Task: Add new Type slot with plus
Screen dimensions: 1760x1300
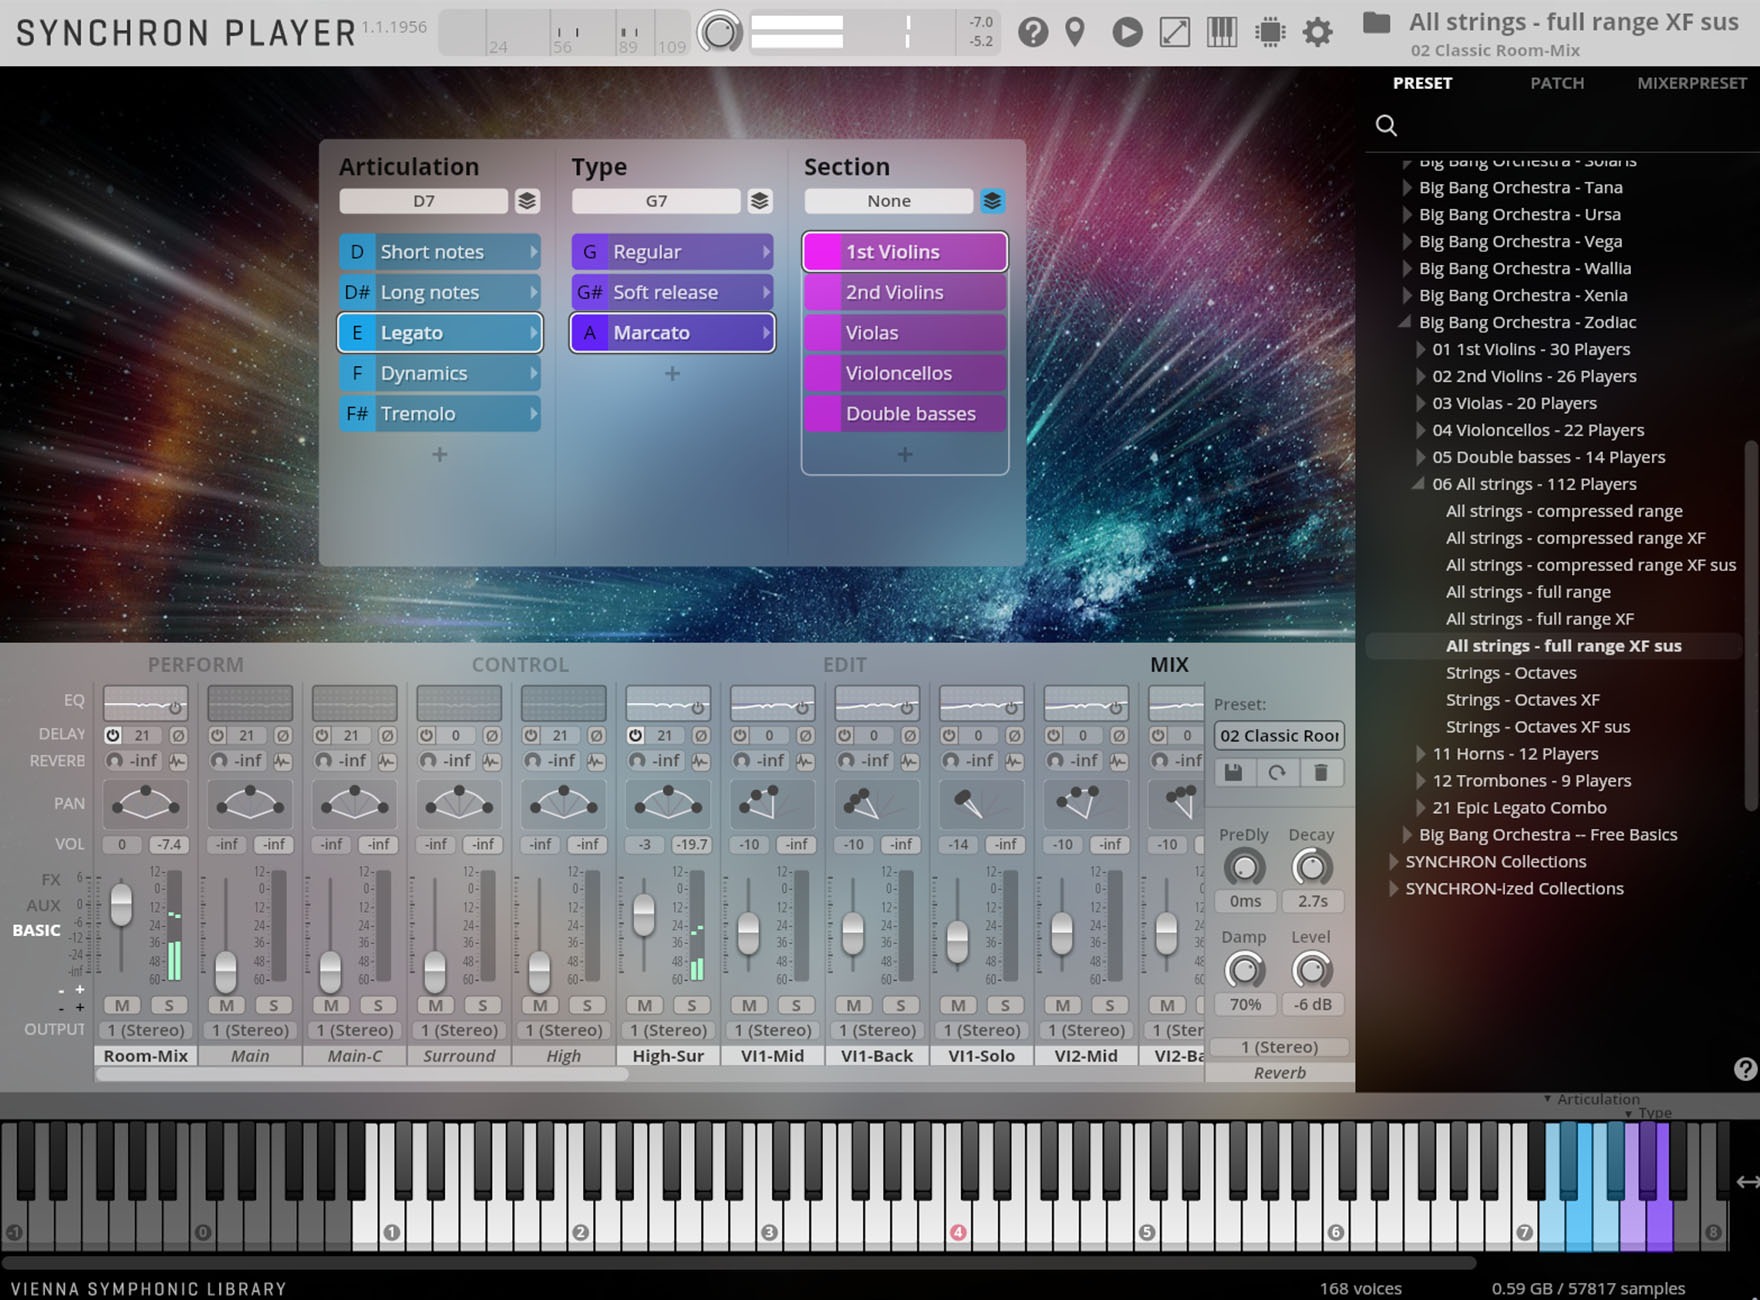Action: point(672,373)
